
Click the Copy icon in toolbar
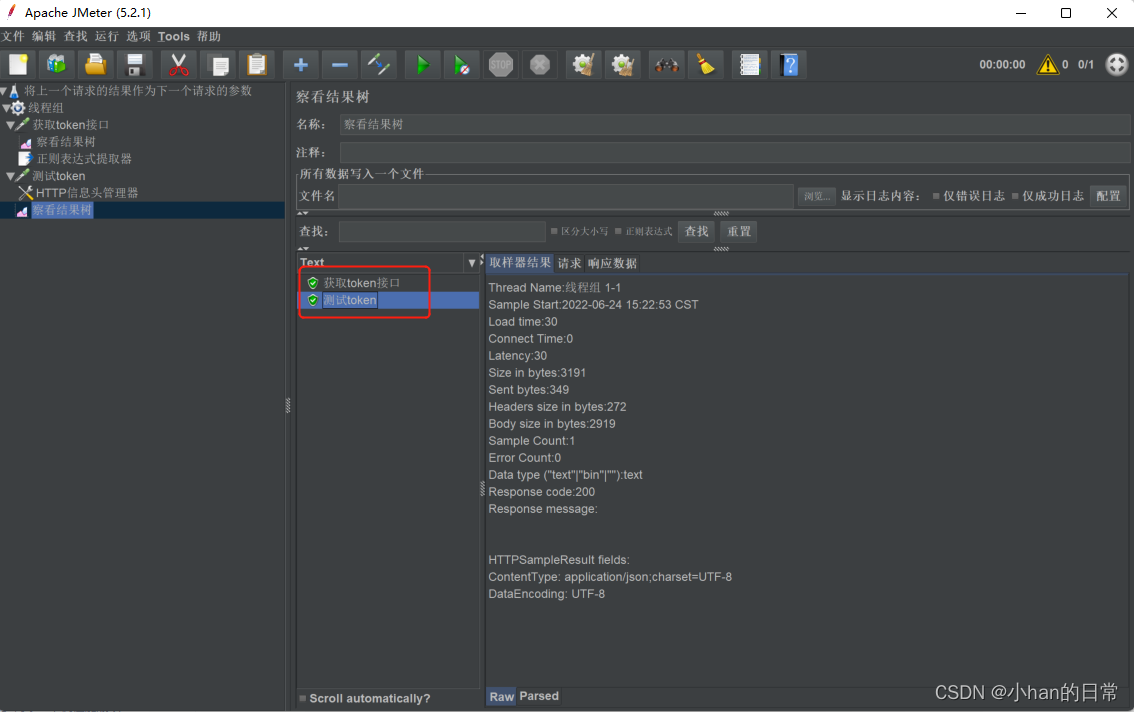[218, 65]
